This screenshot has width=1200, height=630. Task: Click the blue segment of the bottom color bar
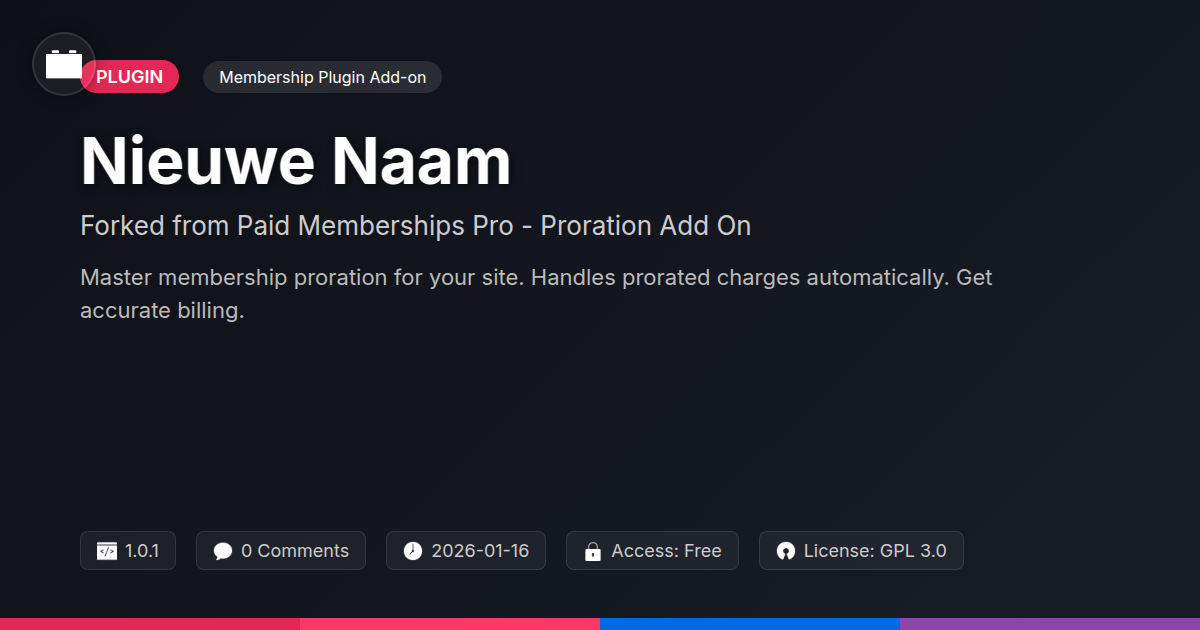point(750,623)
